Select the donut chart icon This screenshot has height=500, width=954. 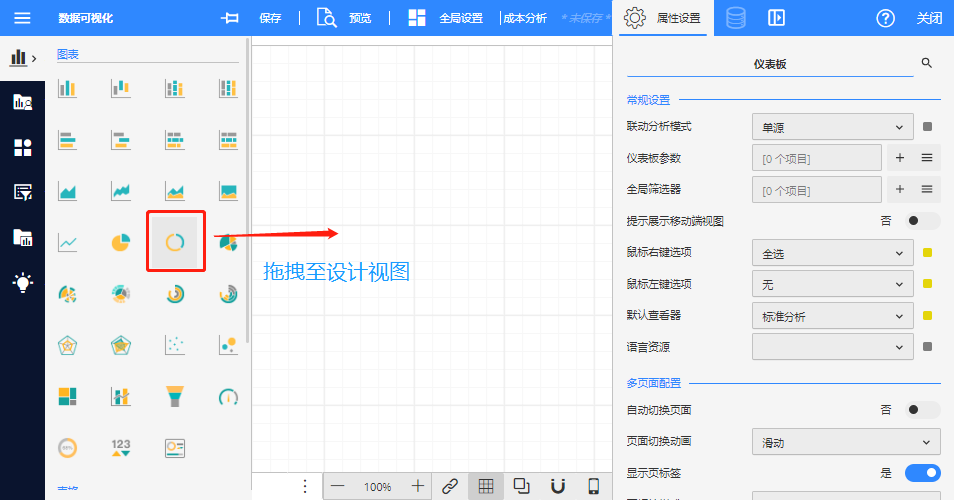(x=175, y=242)
